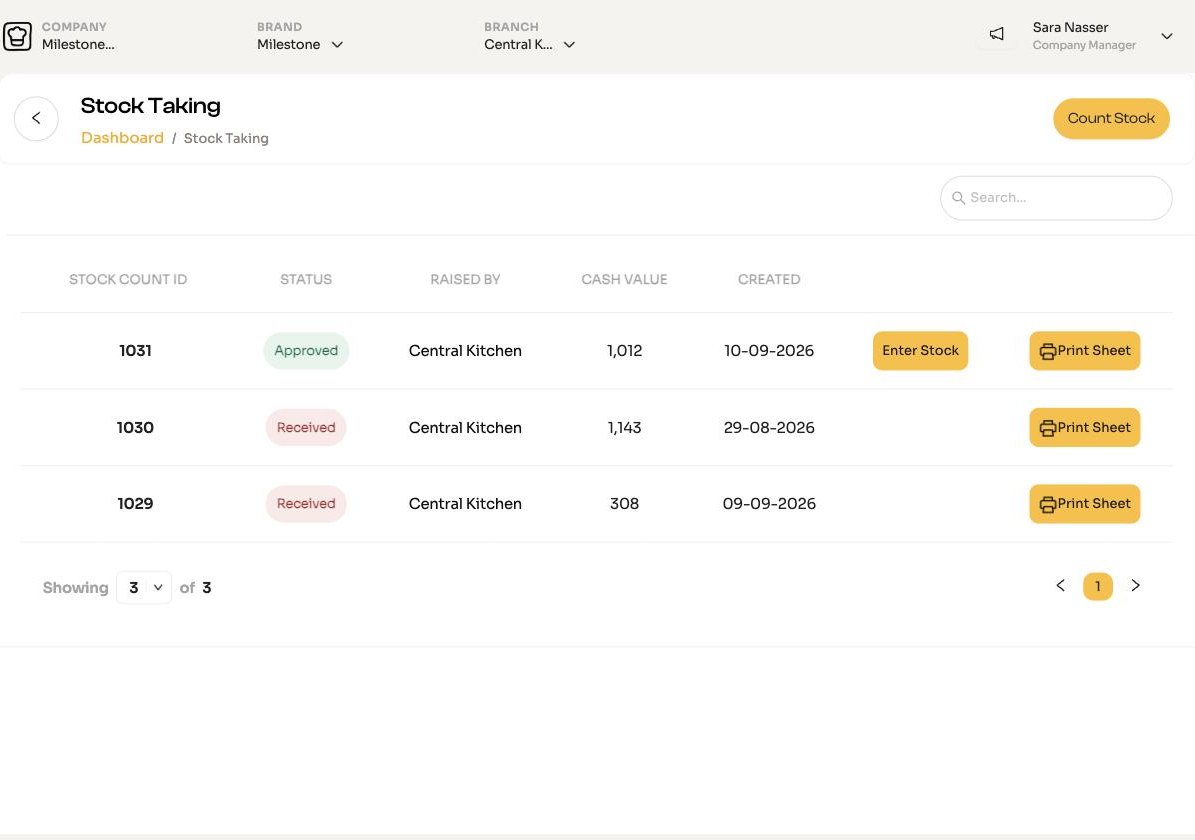Select stock count ID 1031
The image size is (1195, 840).
tap(135, 351)
